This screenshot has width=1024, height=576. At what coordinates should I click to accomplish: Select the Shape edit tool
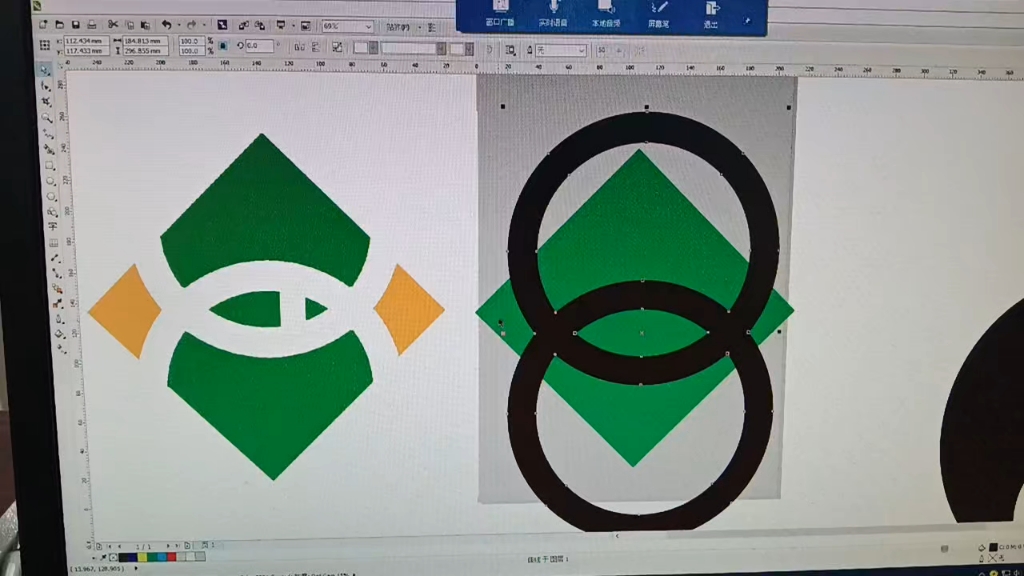click(46, 86)
